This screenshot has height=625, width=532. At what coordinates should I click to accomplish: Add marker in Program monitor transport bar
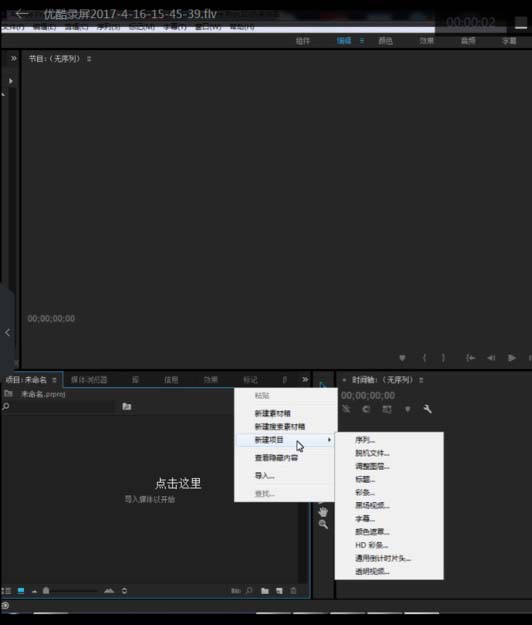point(402,358)
